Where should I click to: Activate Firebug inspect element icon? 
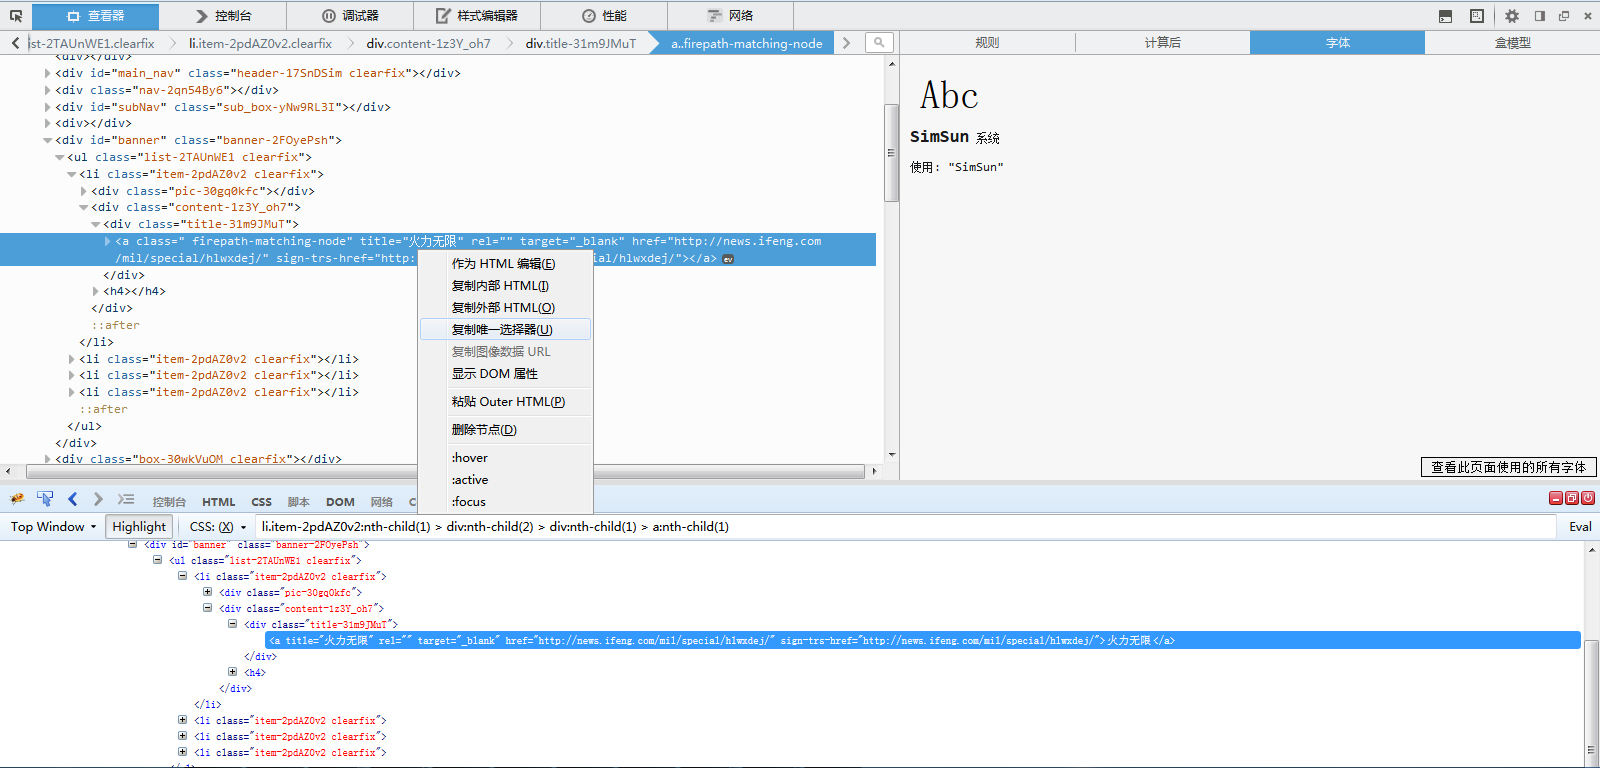click(45, 499)
